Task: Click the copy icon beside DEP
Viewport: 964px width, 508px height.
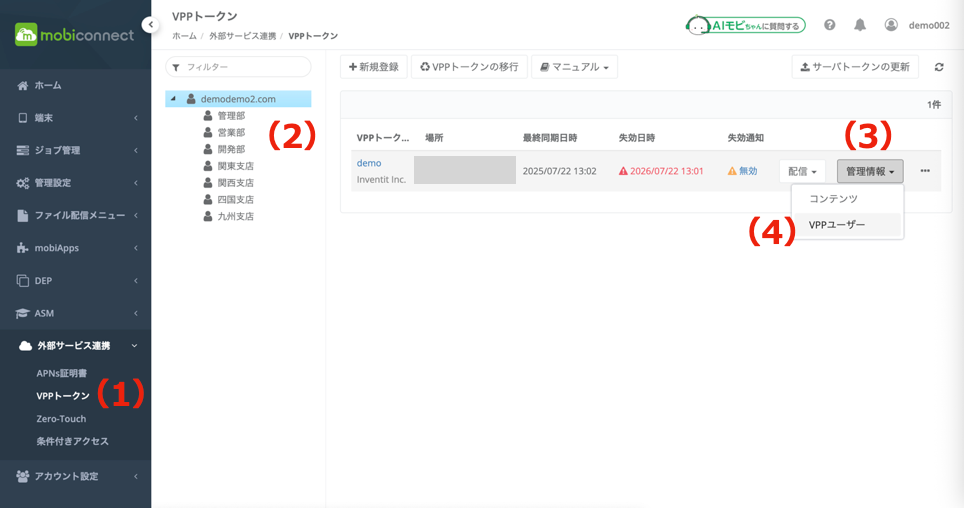Action: pyautogui.click(x=23, y=280)
